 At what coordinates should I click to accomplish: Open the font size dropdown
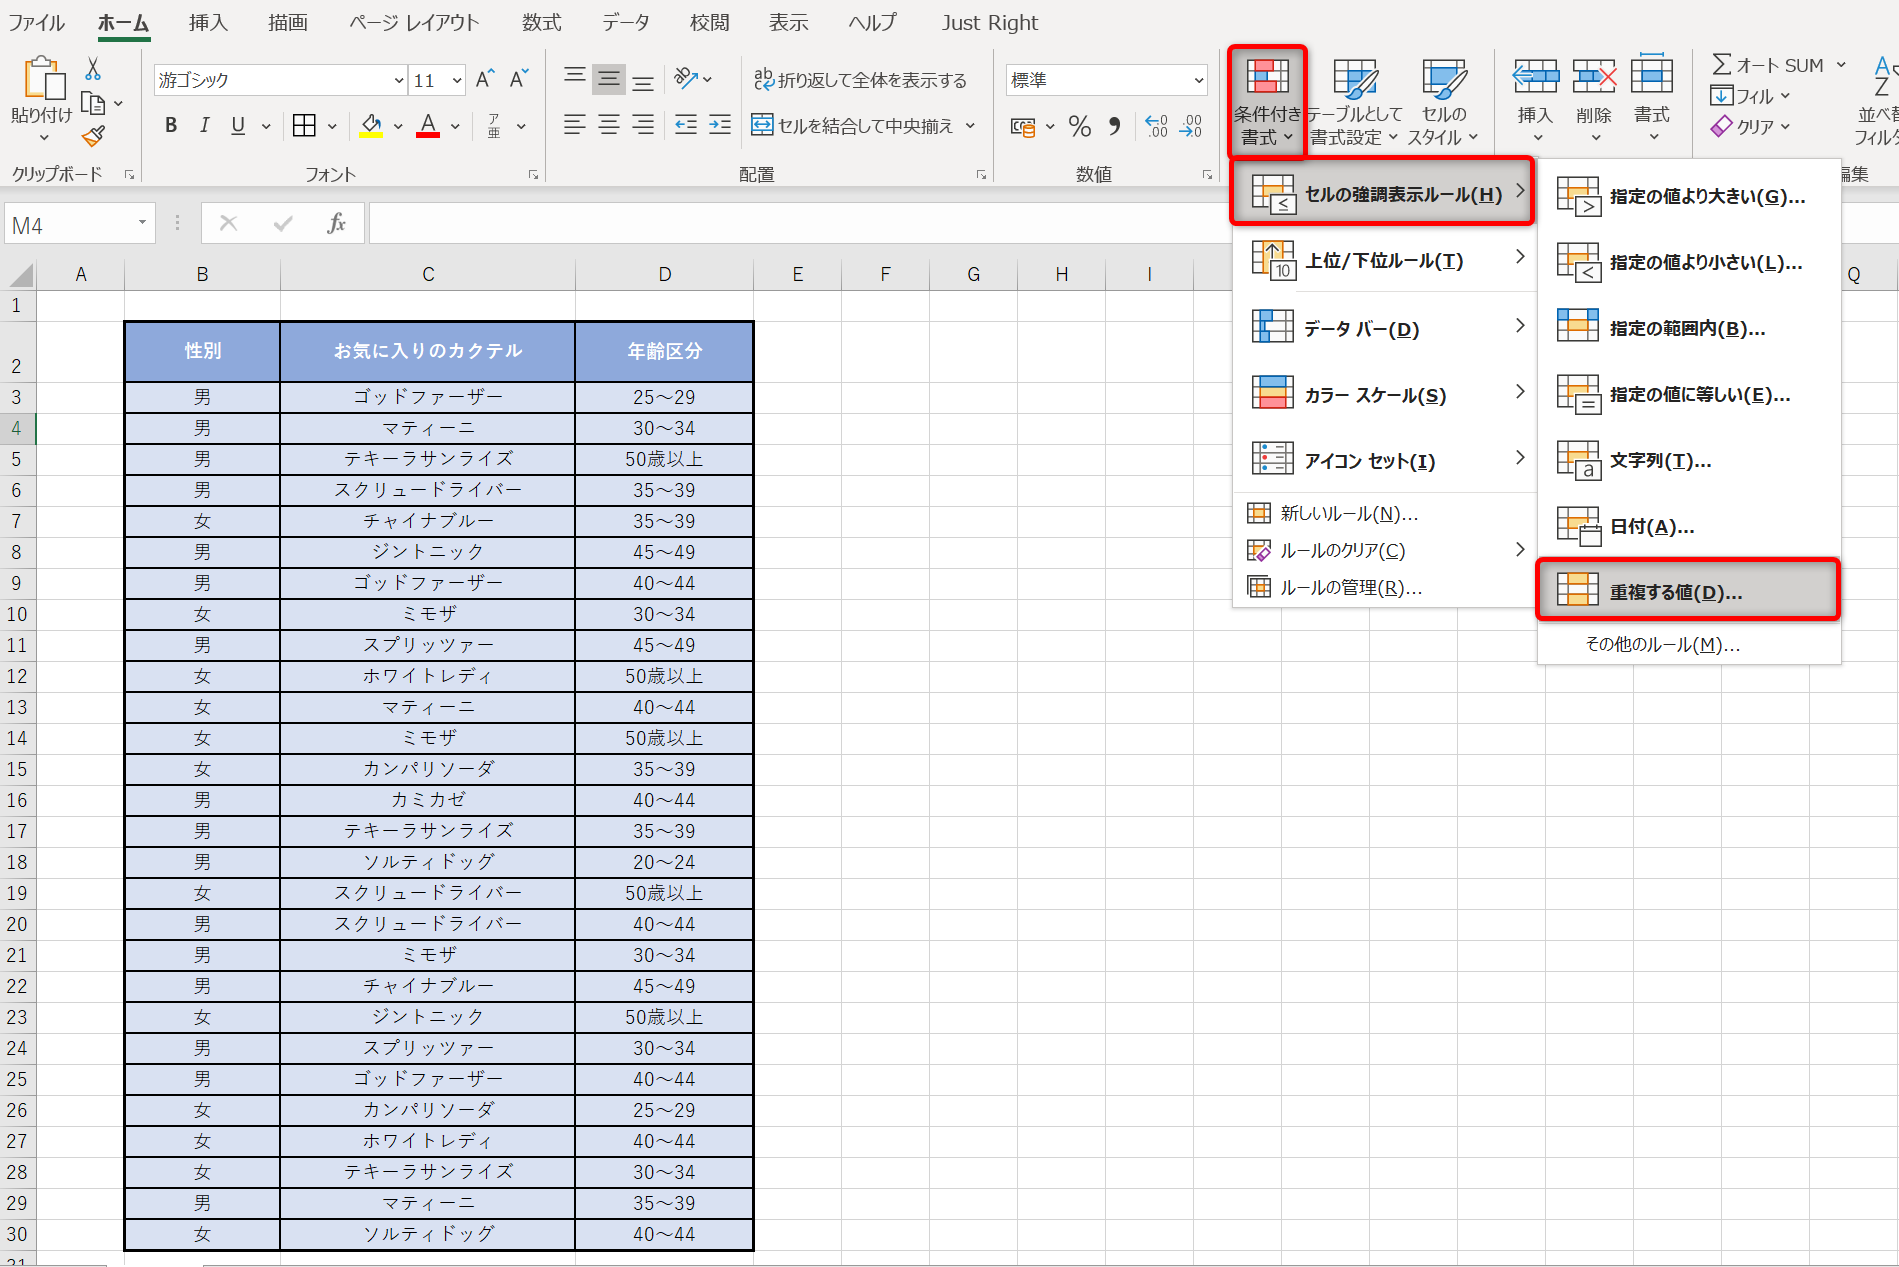click(457, 80)
